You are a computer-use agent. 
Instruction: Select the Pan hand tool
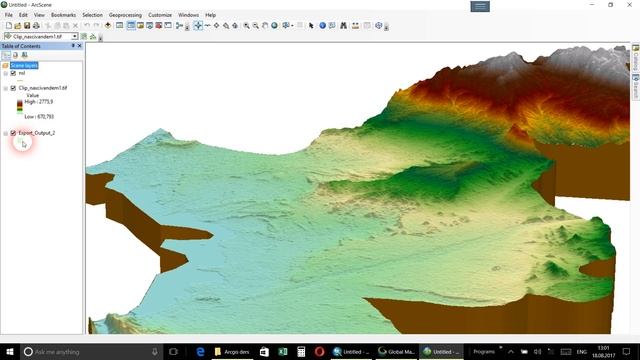point(265,26)
